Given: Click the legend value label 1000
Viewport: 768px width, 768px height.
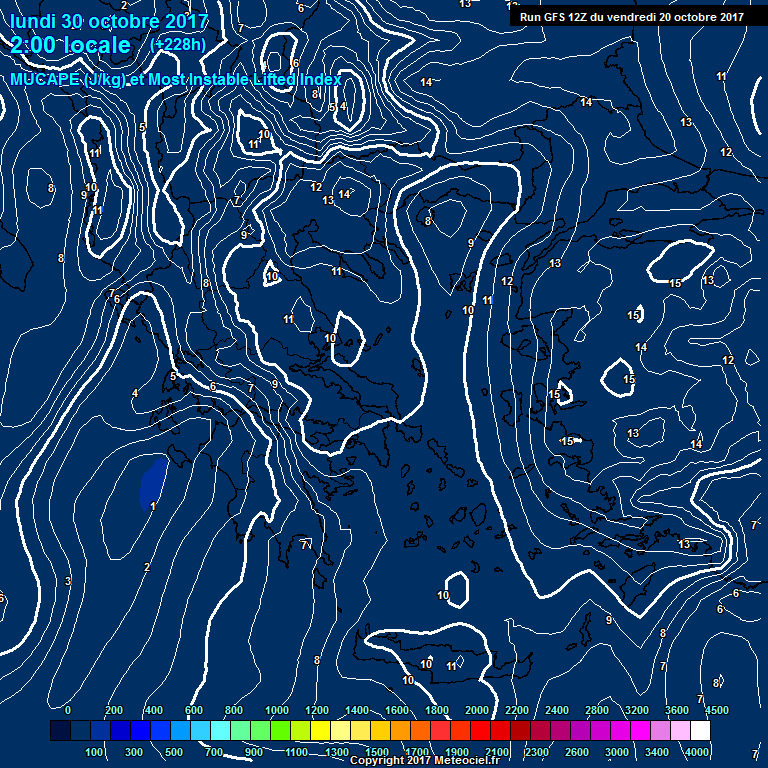Looking at the screenshot, I should 276,710.
